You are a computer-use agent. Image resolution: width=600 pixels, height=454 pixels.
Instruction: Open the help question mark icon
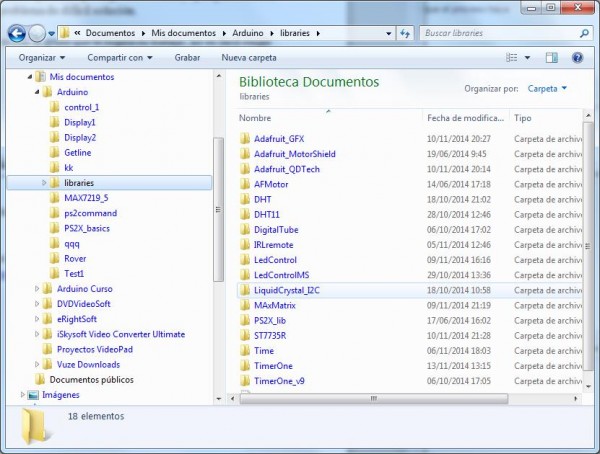pyautogui.click(x=578, y=58)
